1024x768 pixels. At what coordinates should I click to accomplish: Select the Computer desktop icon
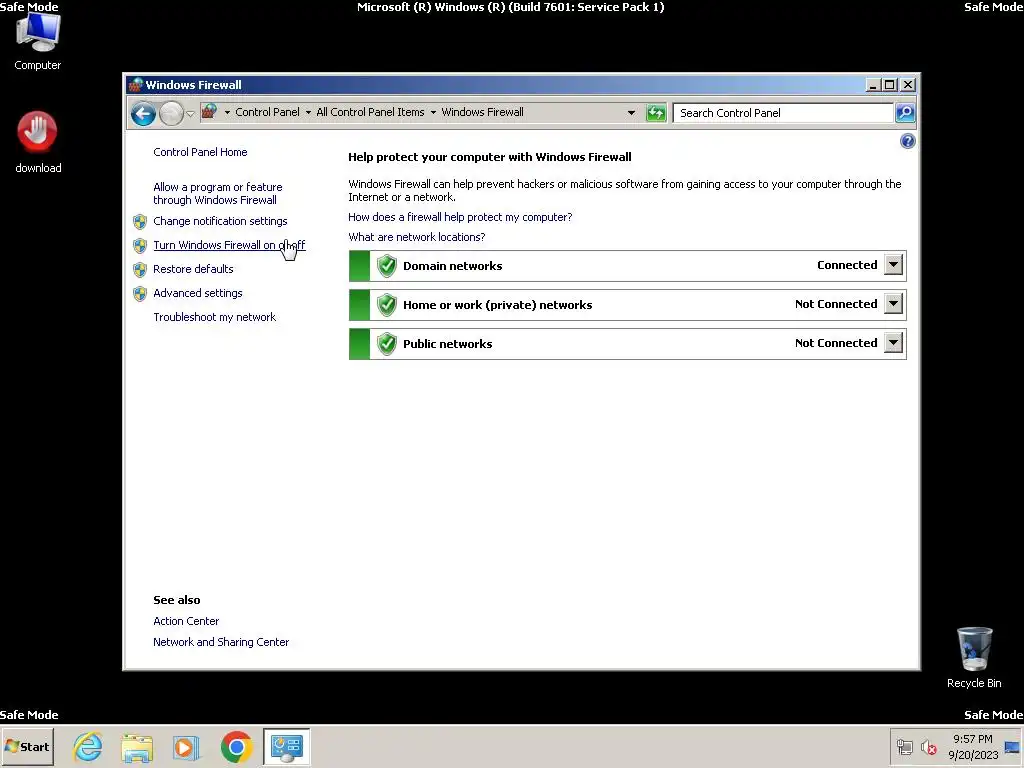[37, 42]
